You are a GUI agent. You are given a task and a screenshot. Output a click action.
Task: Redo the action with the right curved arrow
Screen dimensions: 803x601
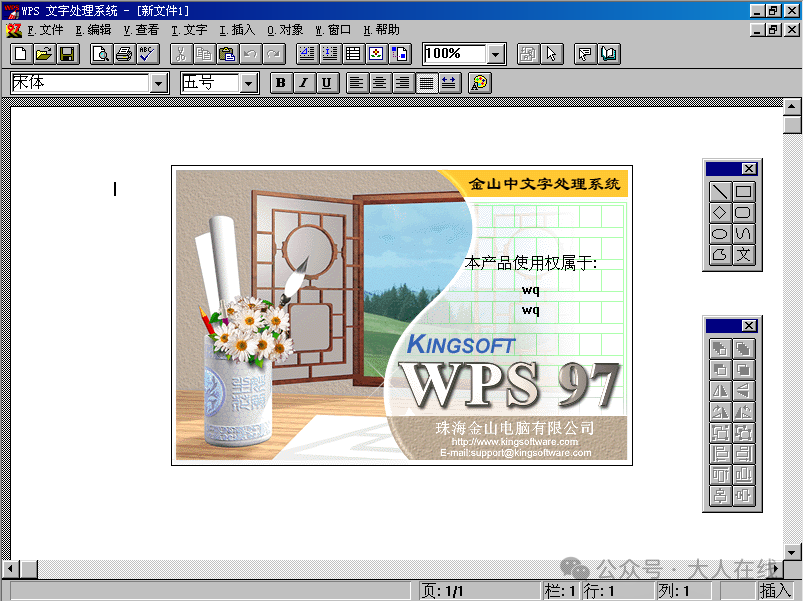pyautogui.click(x=273, y=54)
